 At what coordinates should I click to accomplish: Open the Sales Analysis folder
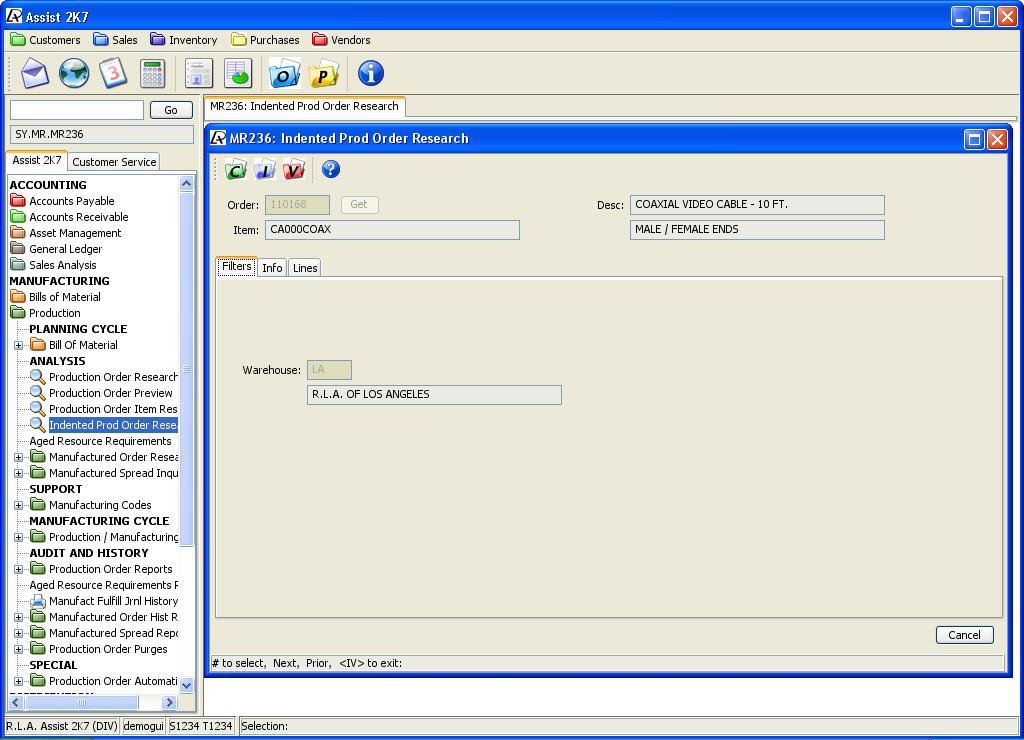coord(54,265)
